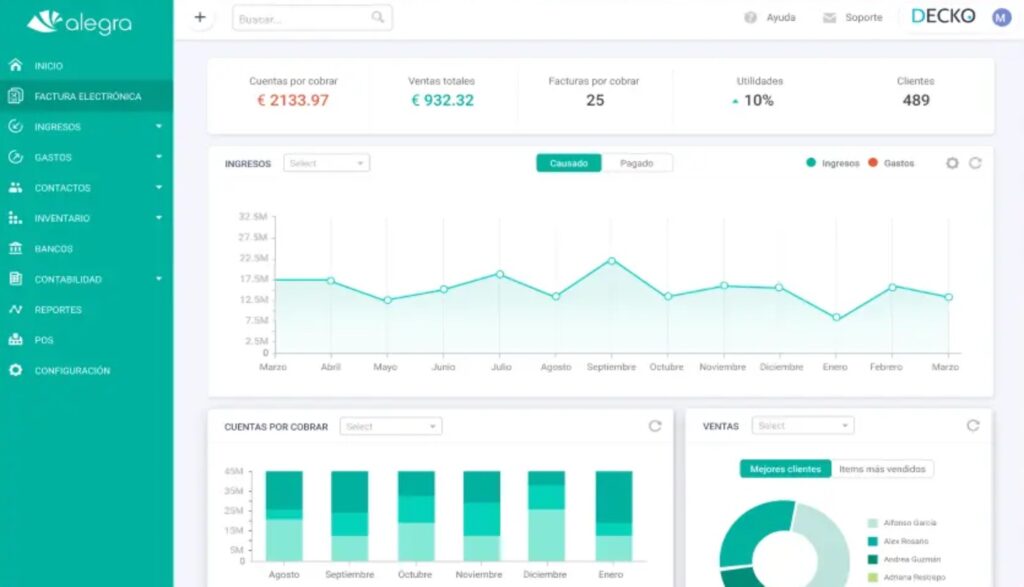
Task: Open the Reportes menu item
Action: coord(86,309)
